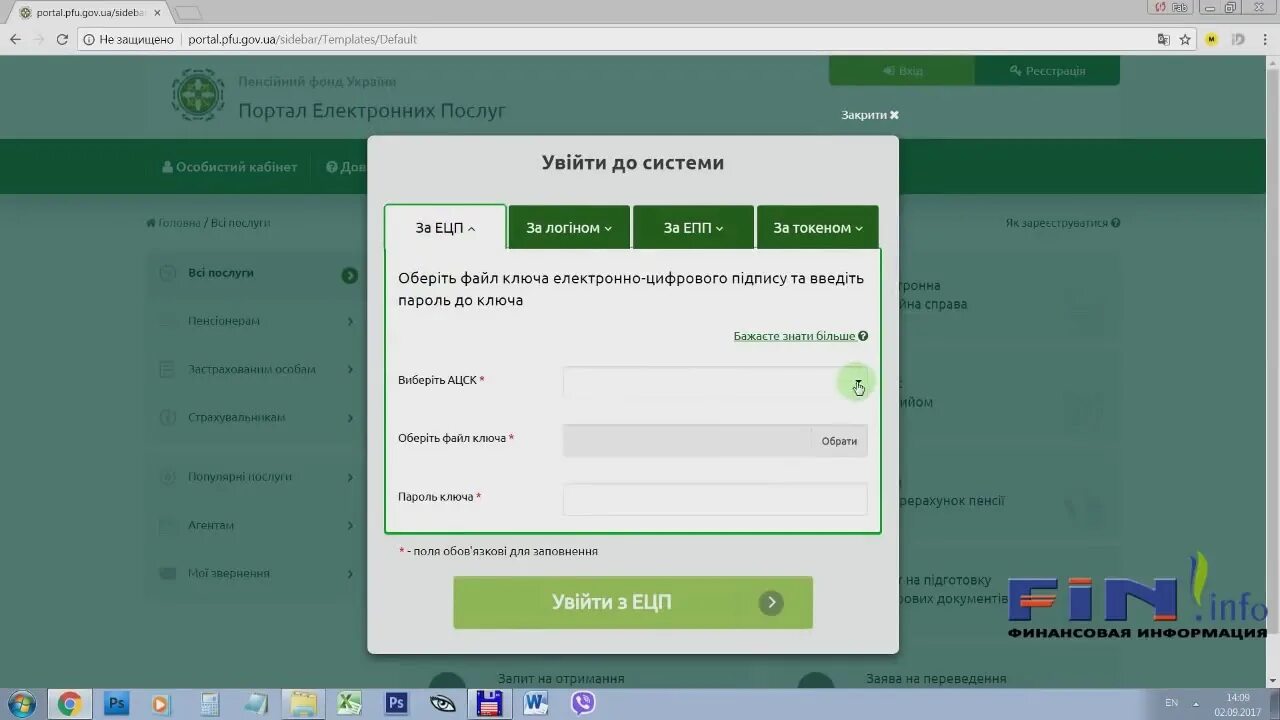Switch to the За токеном tab
The width and height of the screenshot is (1280, 720).
click(x=817, y=228)
